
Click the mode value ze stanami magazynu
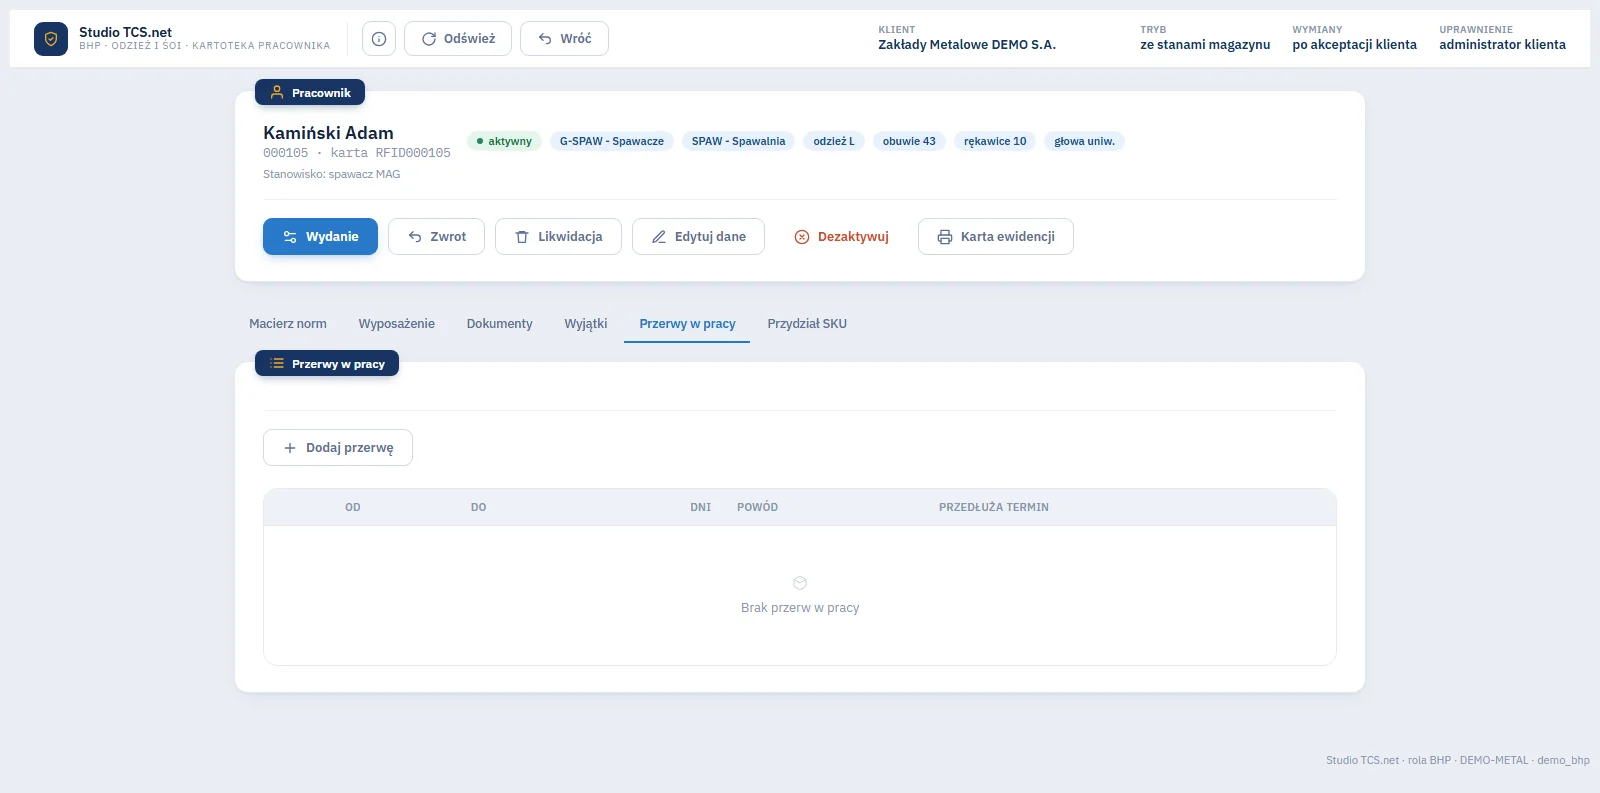(x=1205, y=45)
